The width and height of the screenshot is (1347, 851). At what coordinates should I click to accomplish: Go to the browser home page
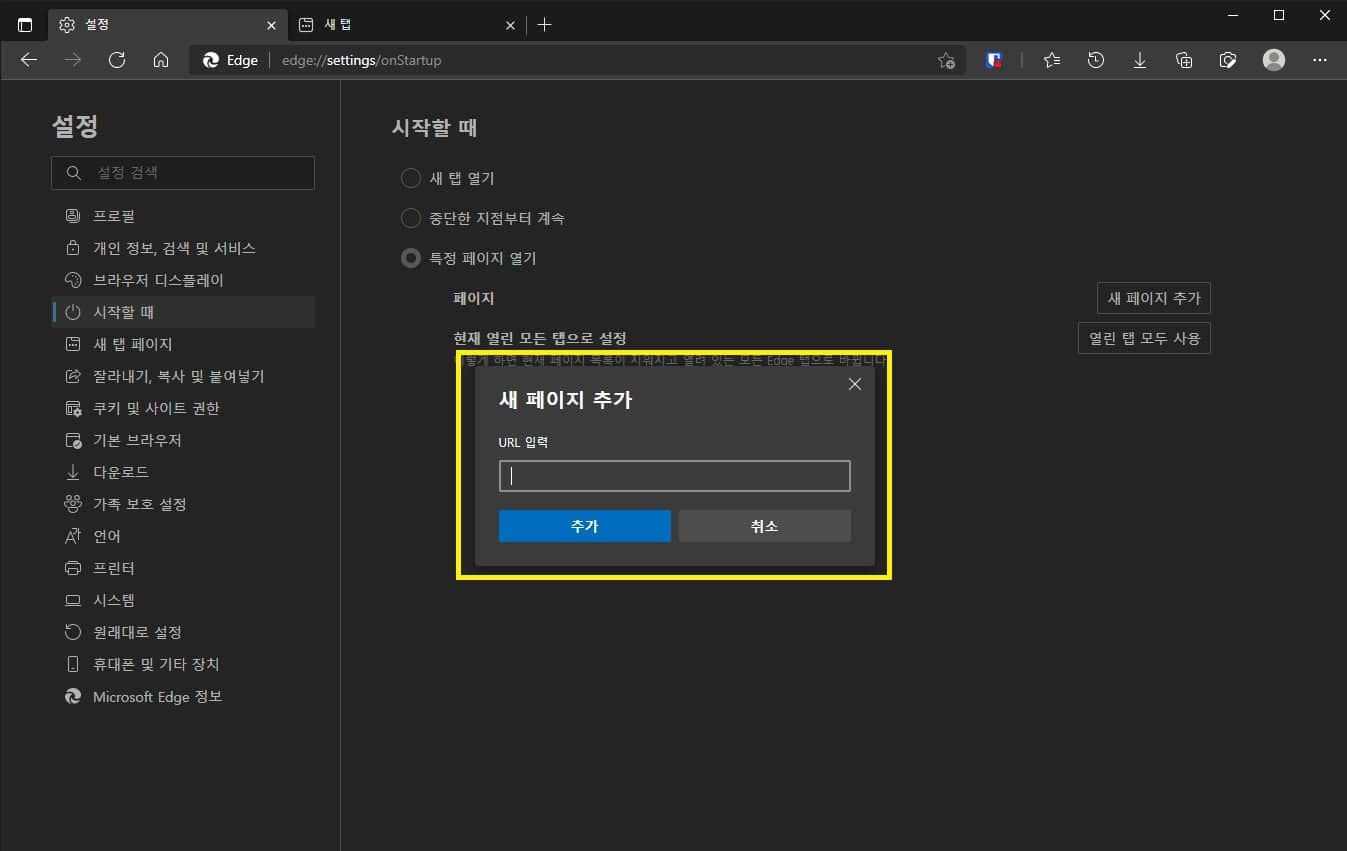[162, 60]
